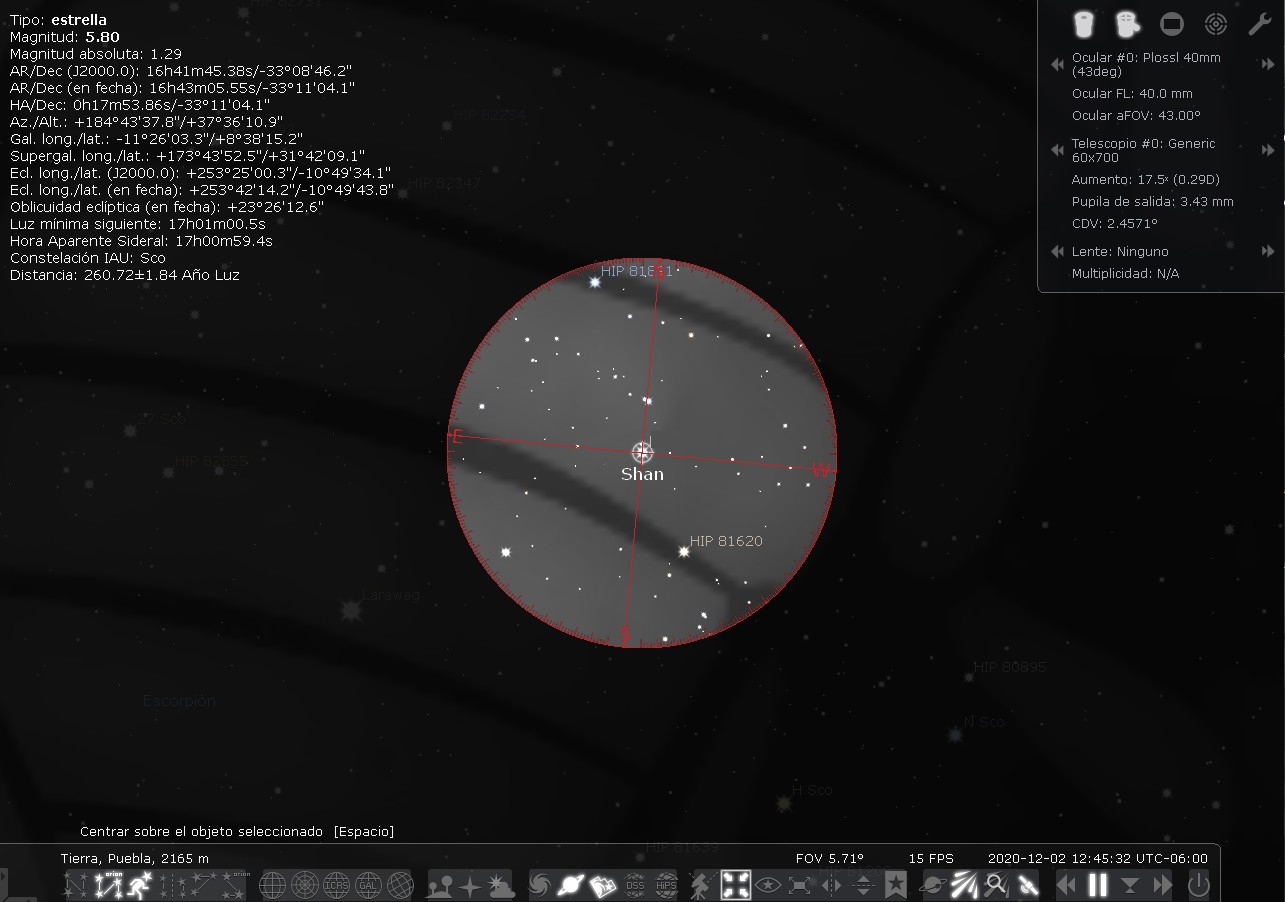Screen dimensions: 1285x902
Task: Toggle constellation art figures
Action: (141, 885)
